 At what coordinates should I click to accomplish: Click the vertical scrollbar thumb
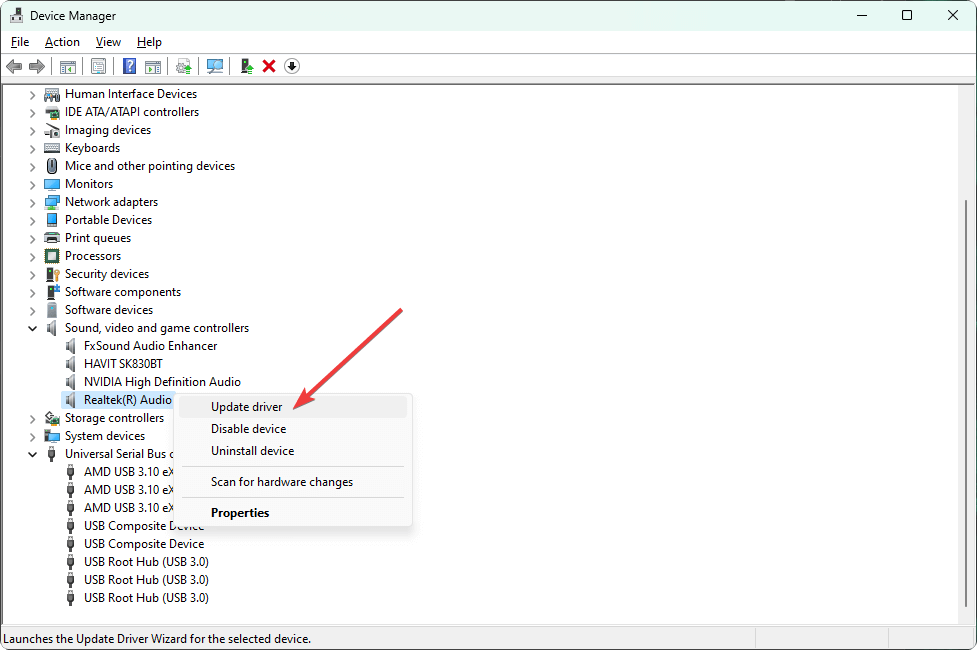[x=967, y=402]
